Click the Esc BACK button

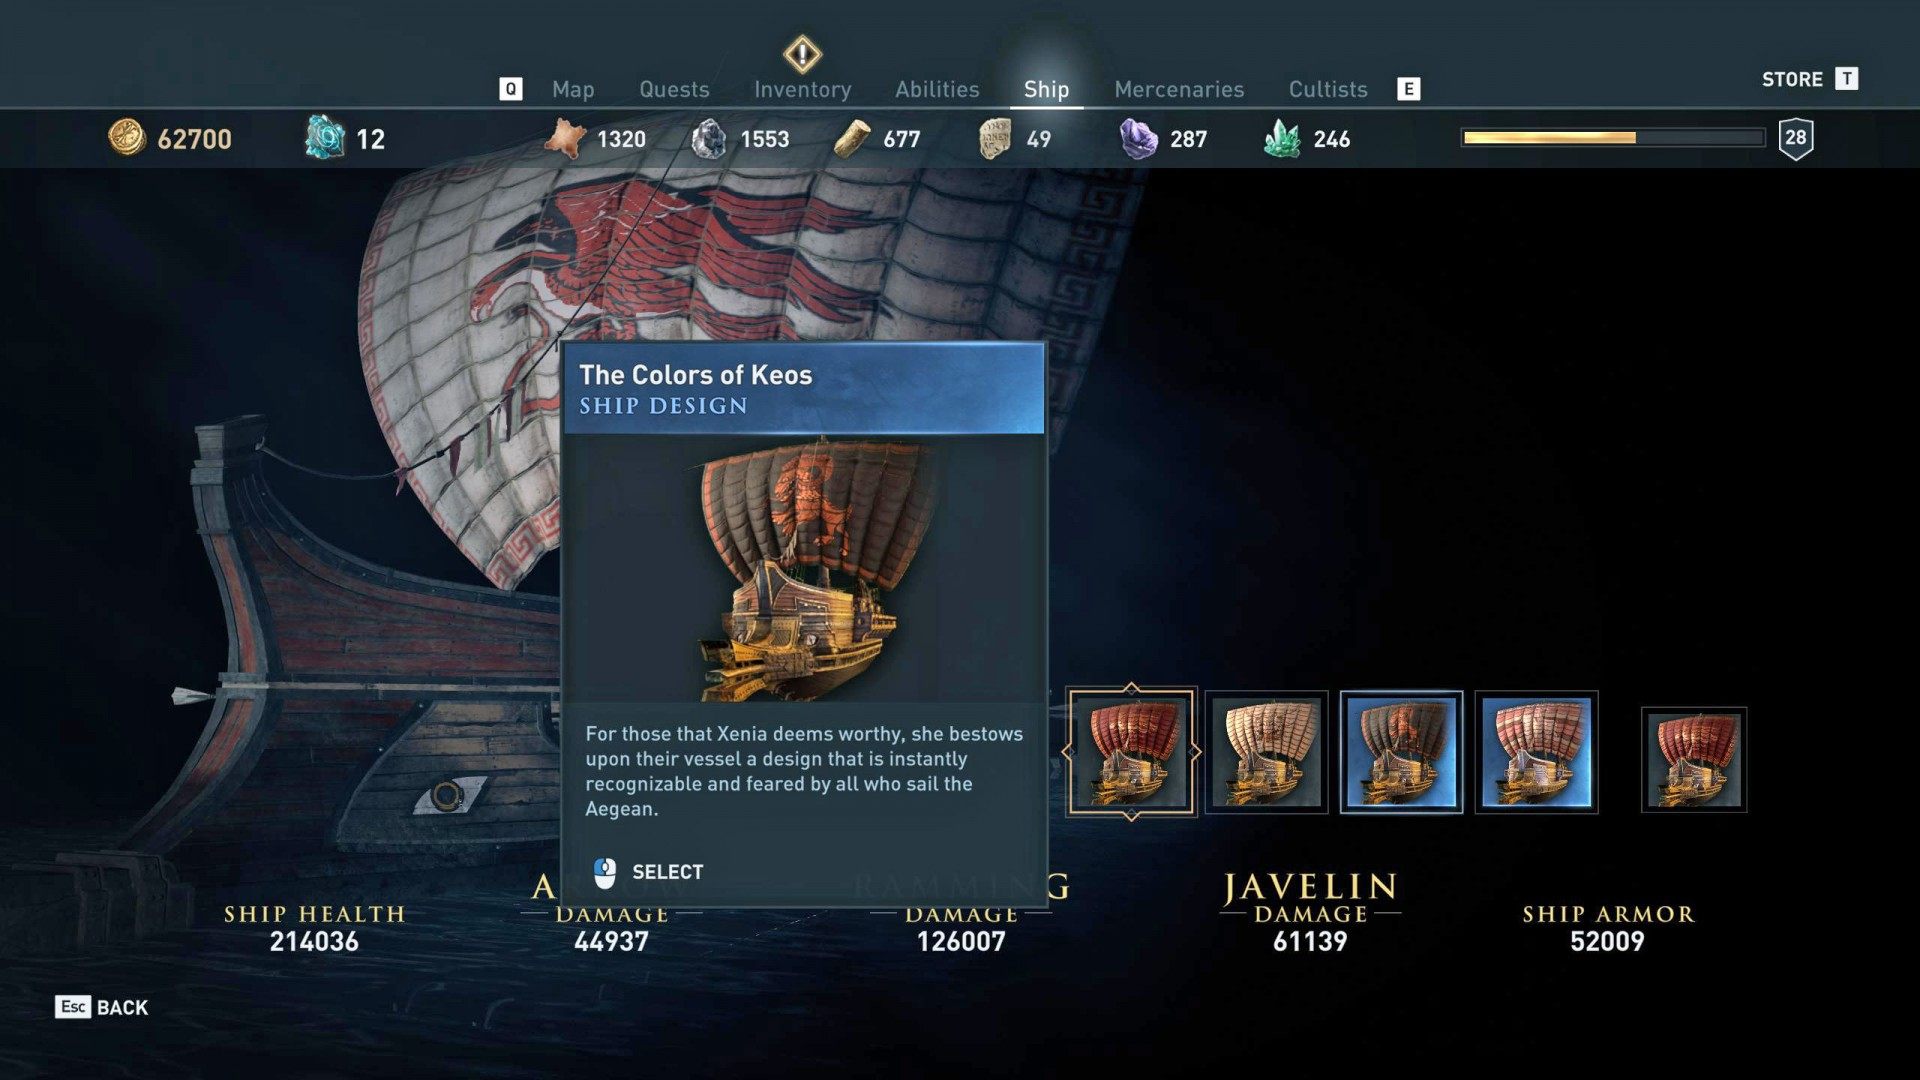(102, 1007)
